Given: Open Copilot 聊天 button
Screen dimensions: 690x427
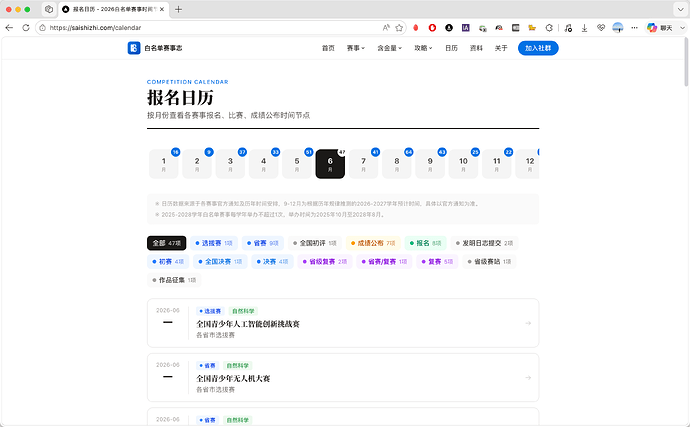Looking at the screenshot, I should [x=660, y=28].
